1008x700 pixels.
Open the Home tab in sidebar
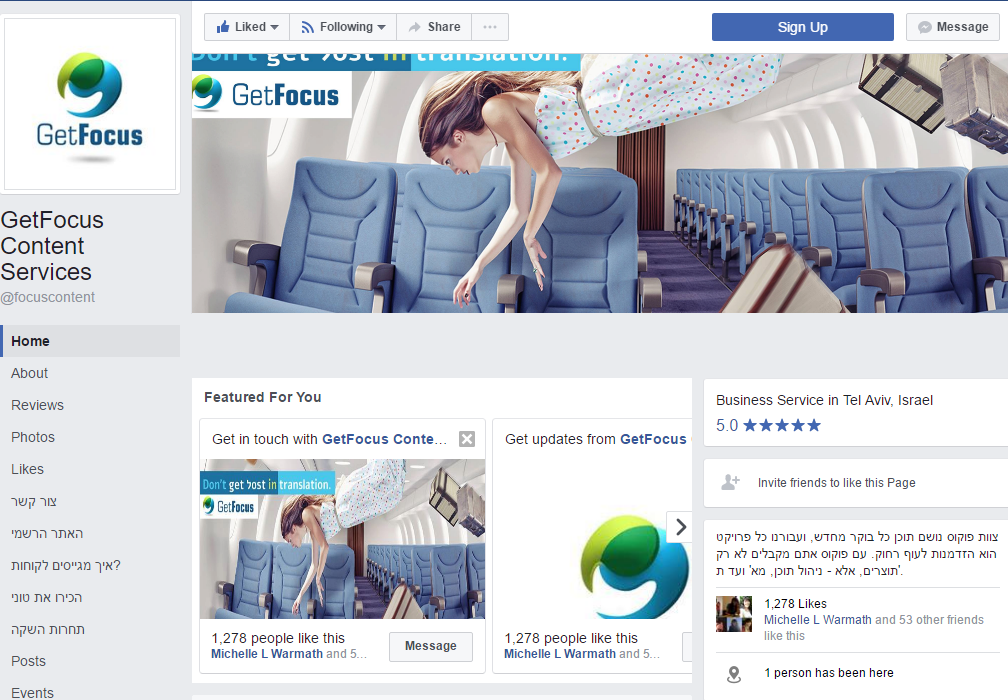(91, 341)
